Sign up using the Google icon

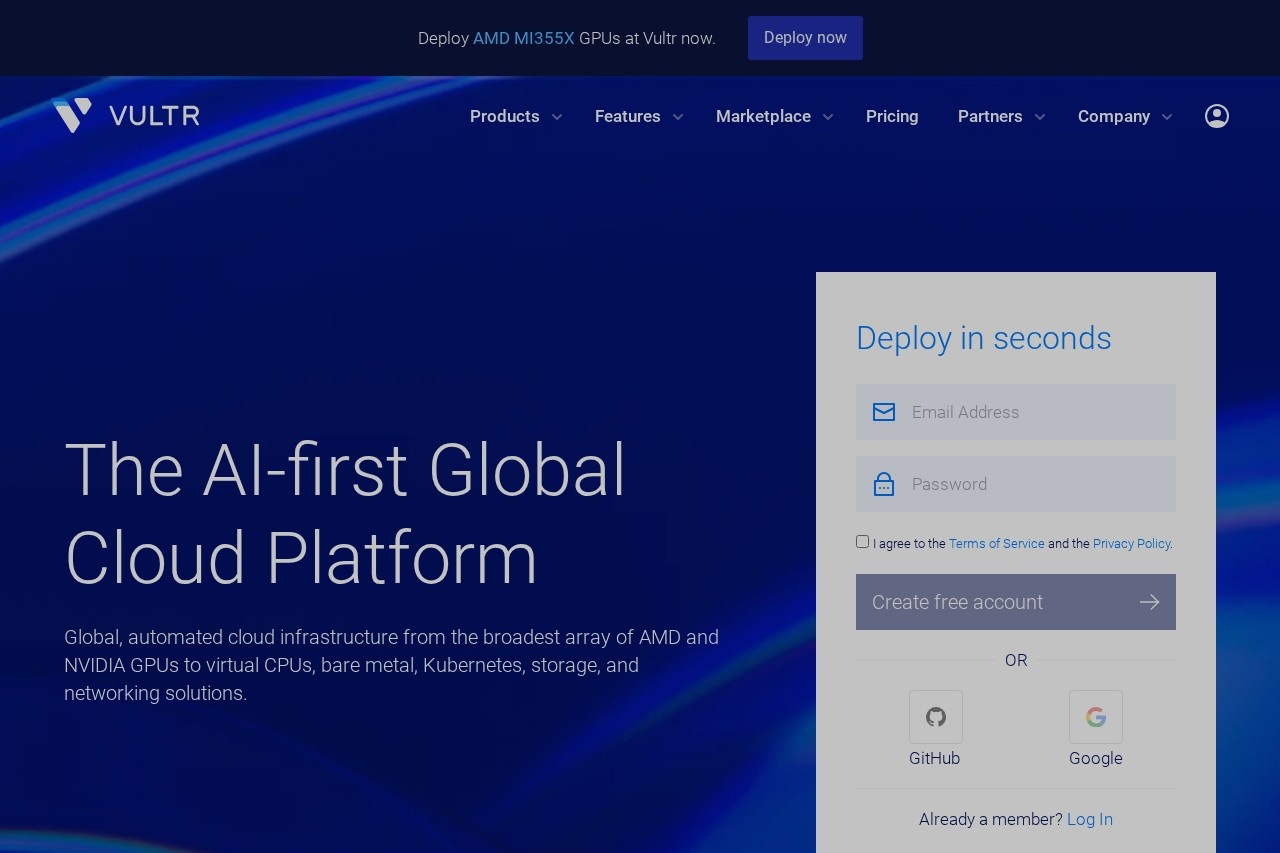point(1095,717)
